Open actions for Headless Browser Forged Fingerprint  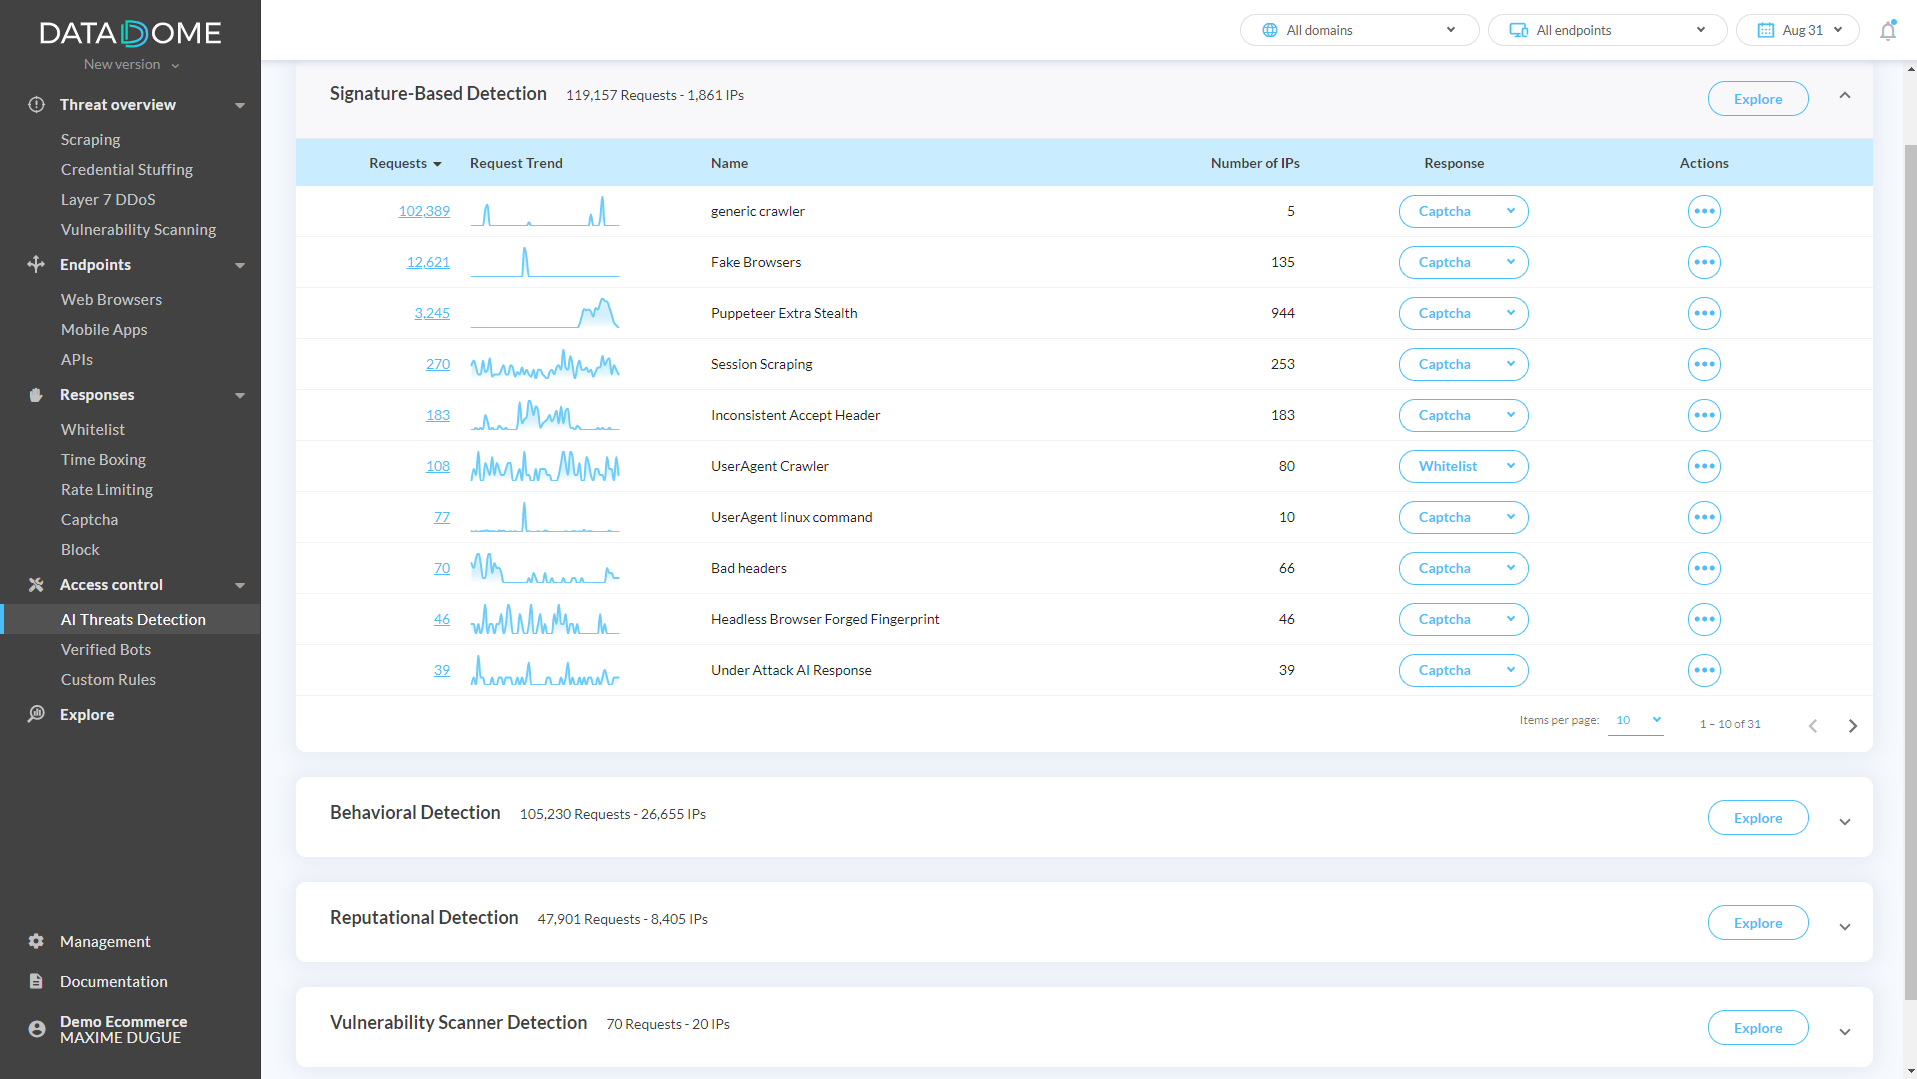point(1704,619)
